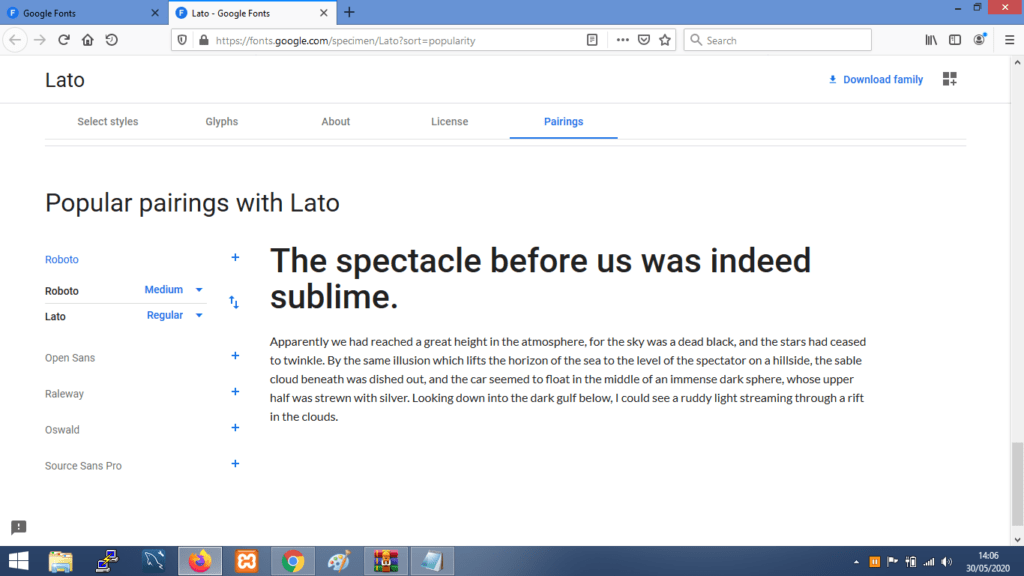This screenshot has width=1024, height=576.
Task: Click the page vertical scrollbar thumb
Action: click(1017, 483)
